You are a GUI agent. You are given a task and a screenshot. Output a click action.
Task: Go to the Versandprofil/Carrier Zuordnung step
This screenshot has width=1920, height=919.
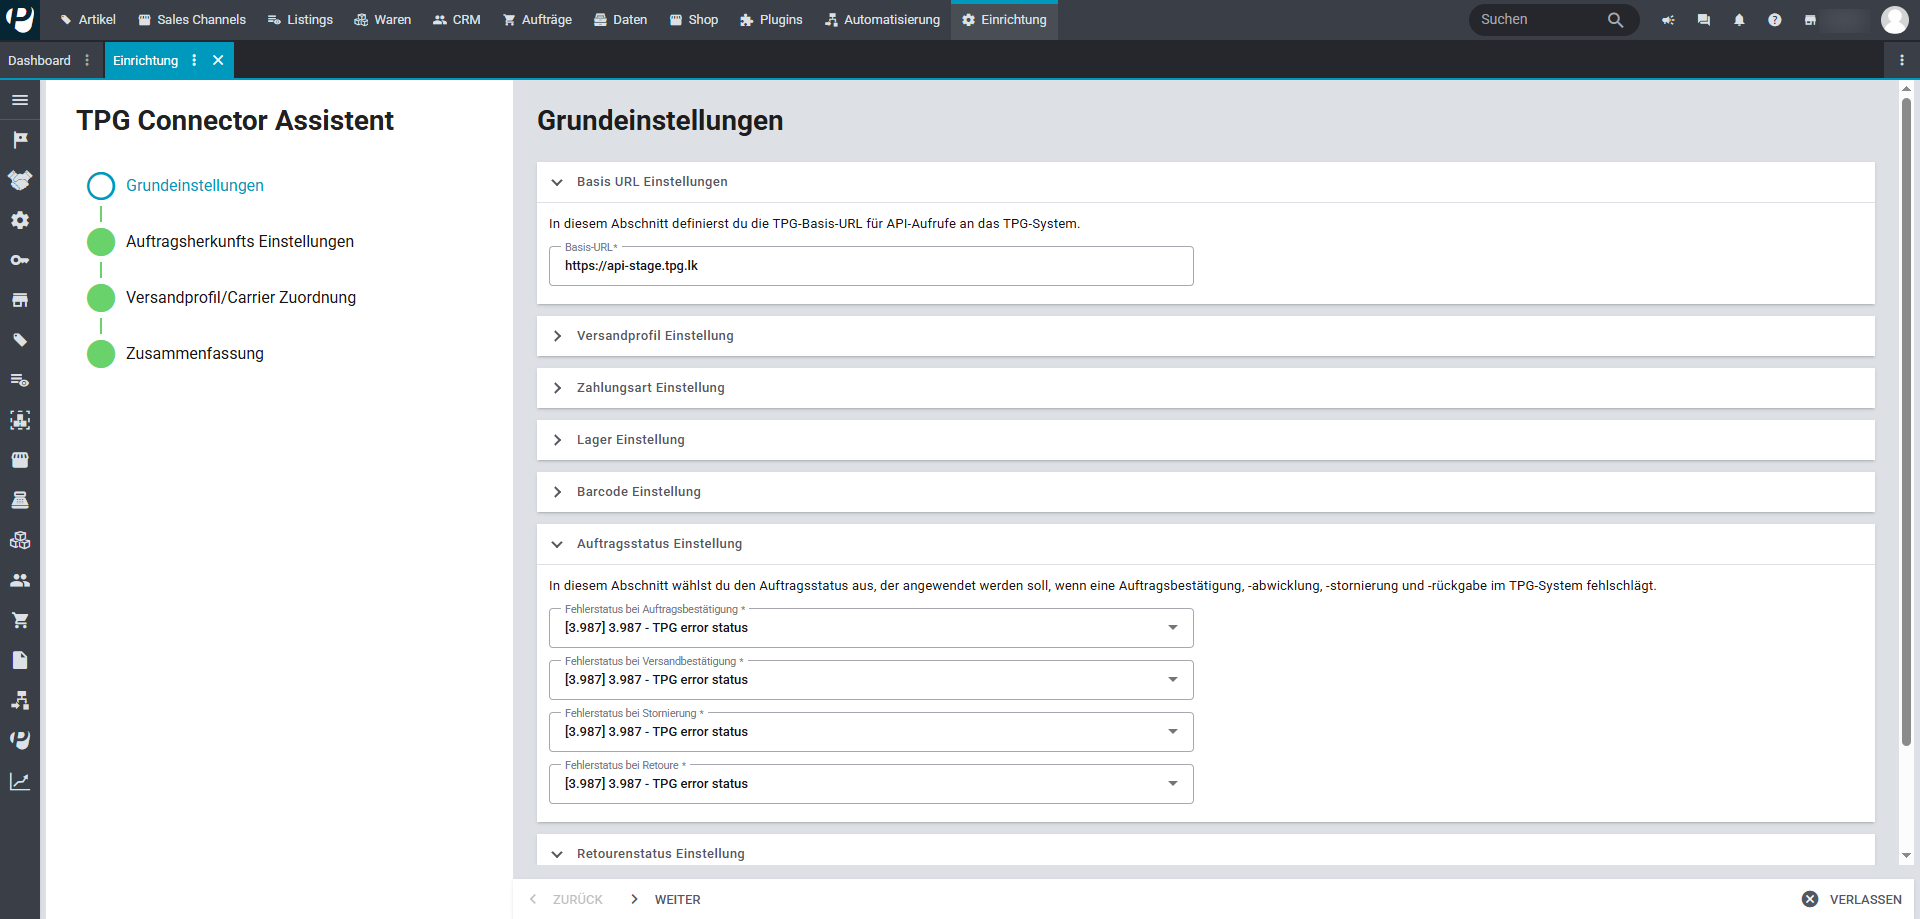241,298
